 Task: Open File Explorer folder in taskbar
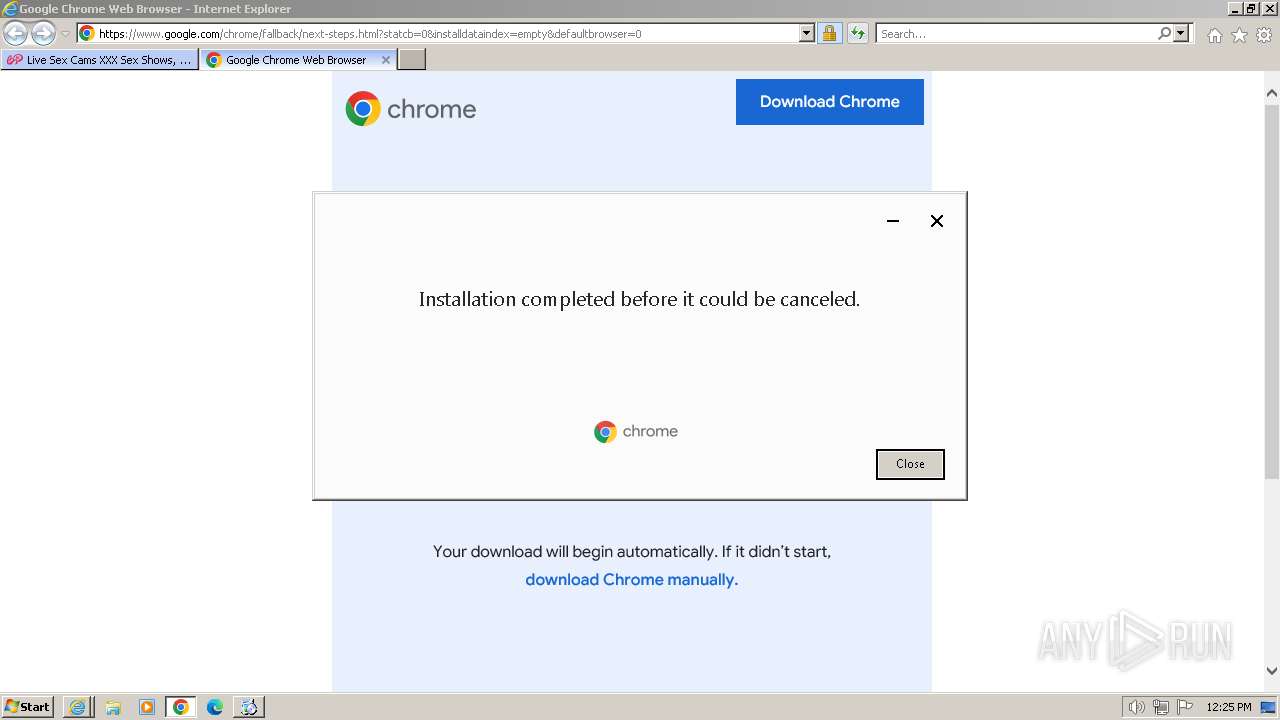[113, 707]
